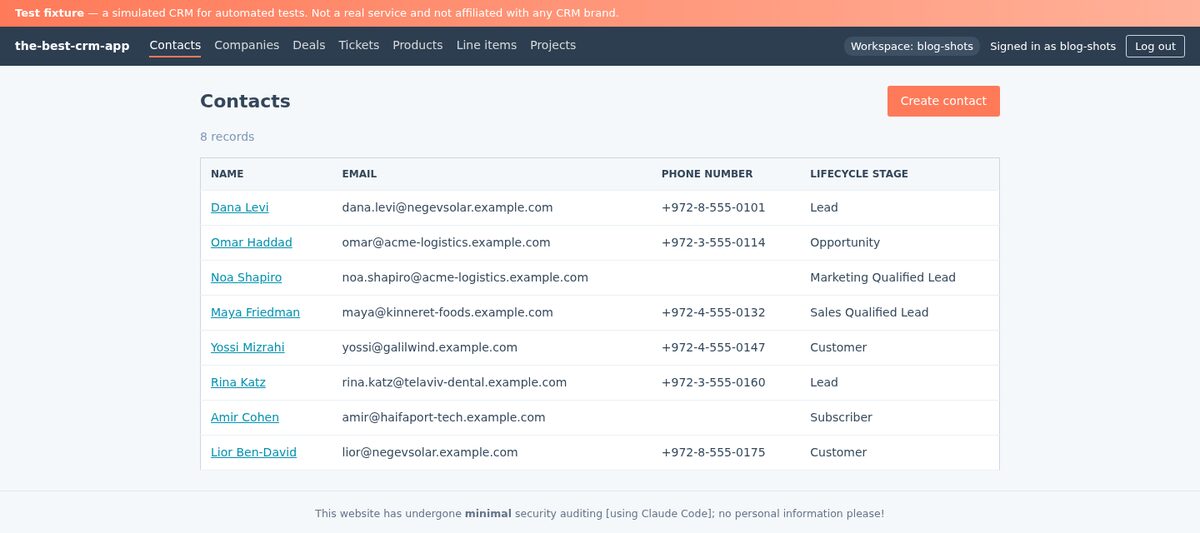Click Customer stage in Yossi Mizrahi row
1200x533 pixels.
click(838, 348)
